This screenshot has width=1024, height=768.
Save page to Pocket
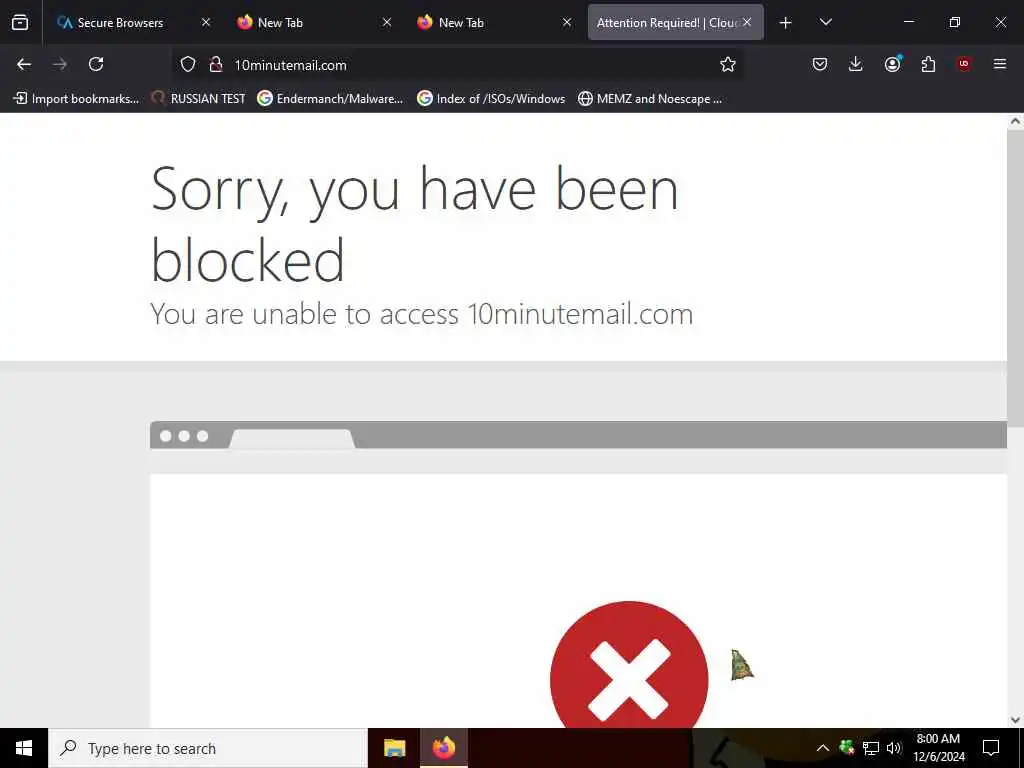point(820,64)
